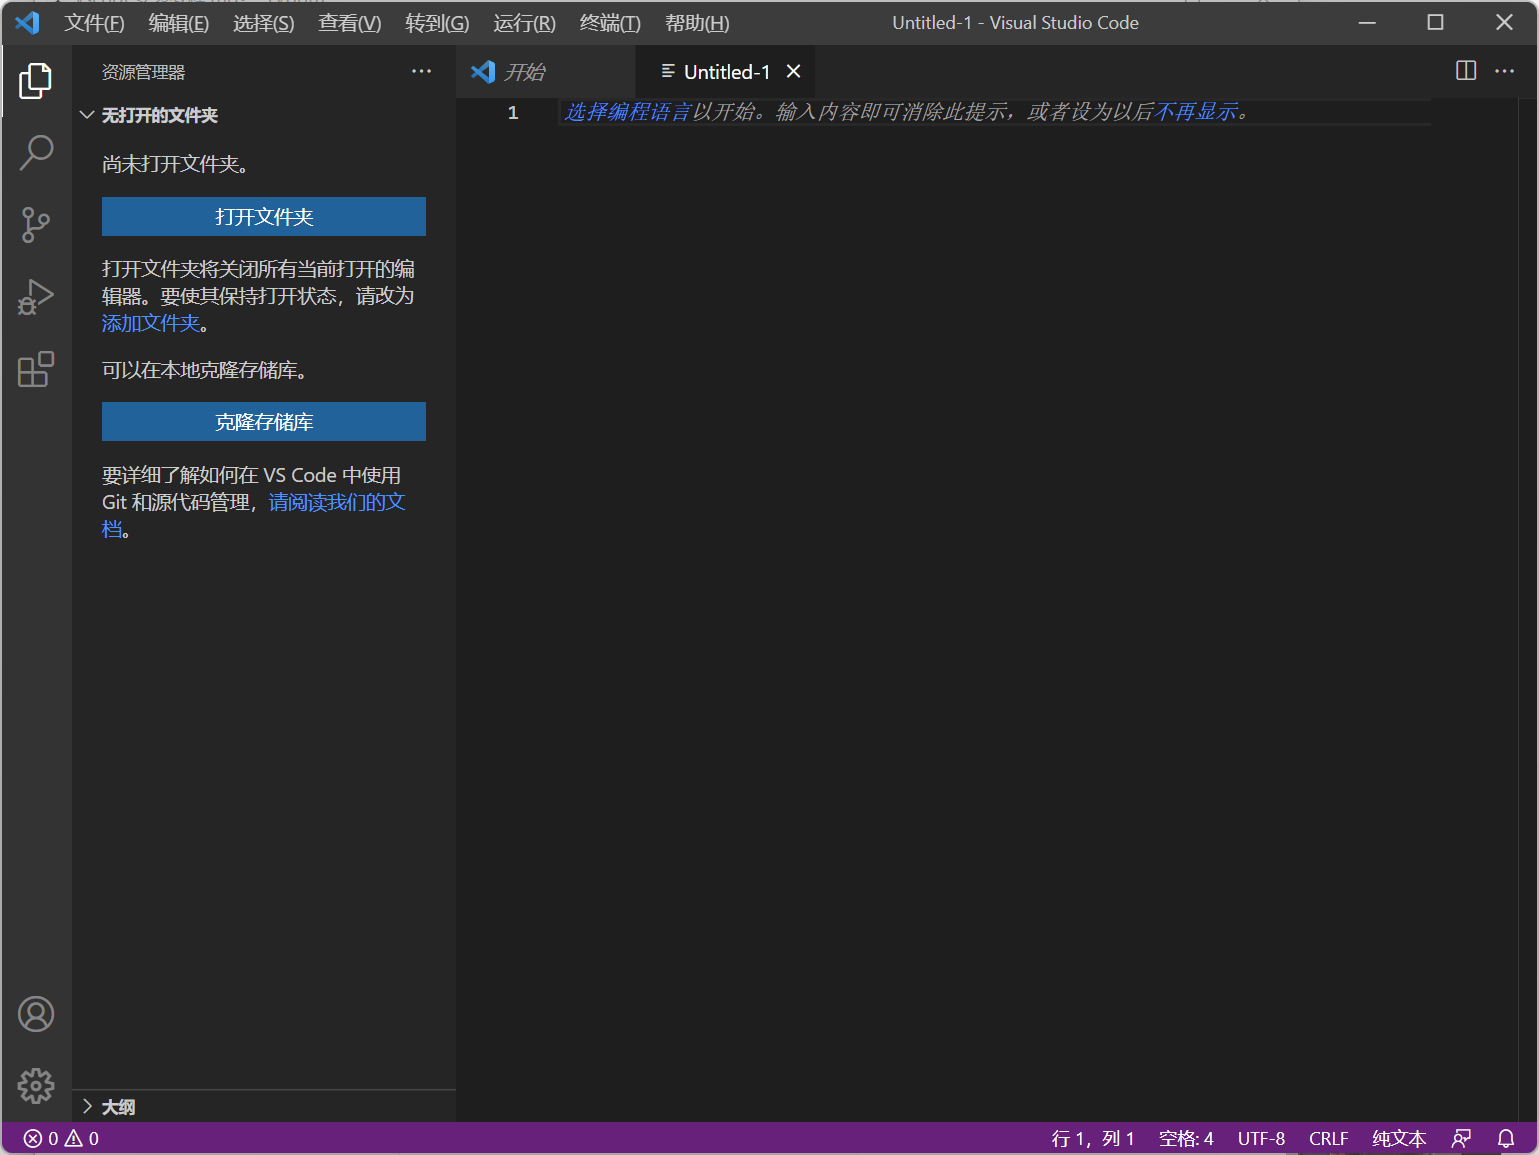Viewport: 1539px width, 1155px height.
Task: Open the 运行(R) menu
Action: (524, 23)
